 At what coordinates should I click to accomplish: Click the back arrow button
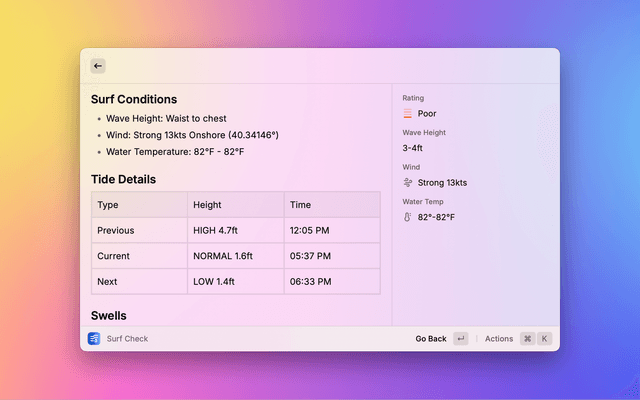(98, 66)
